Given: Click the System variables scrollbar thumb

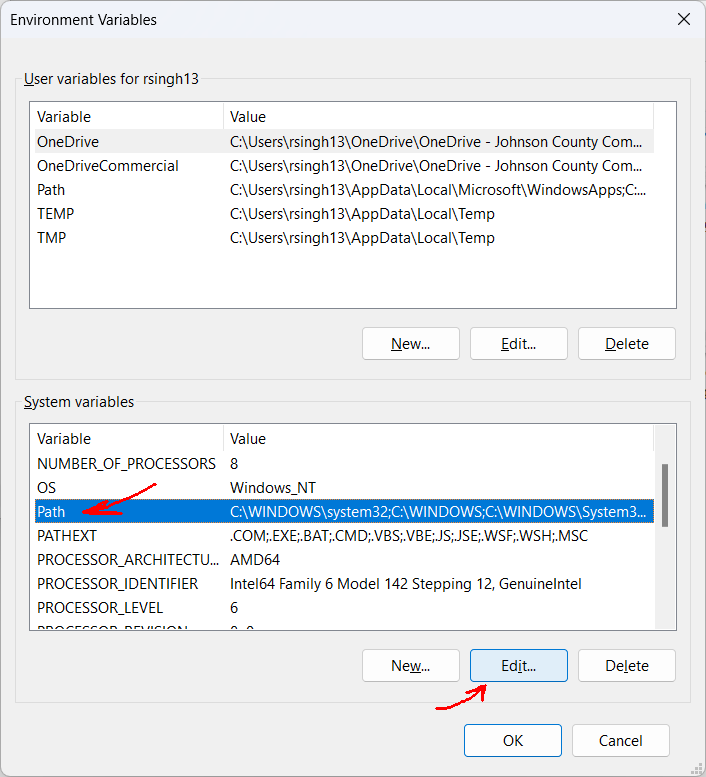Looking at the screenshot, I should pyautogui.click(x=665, y=495).
